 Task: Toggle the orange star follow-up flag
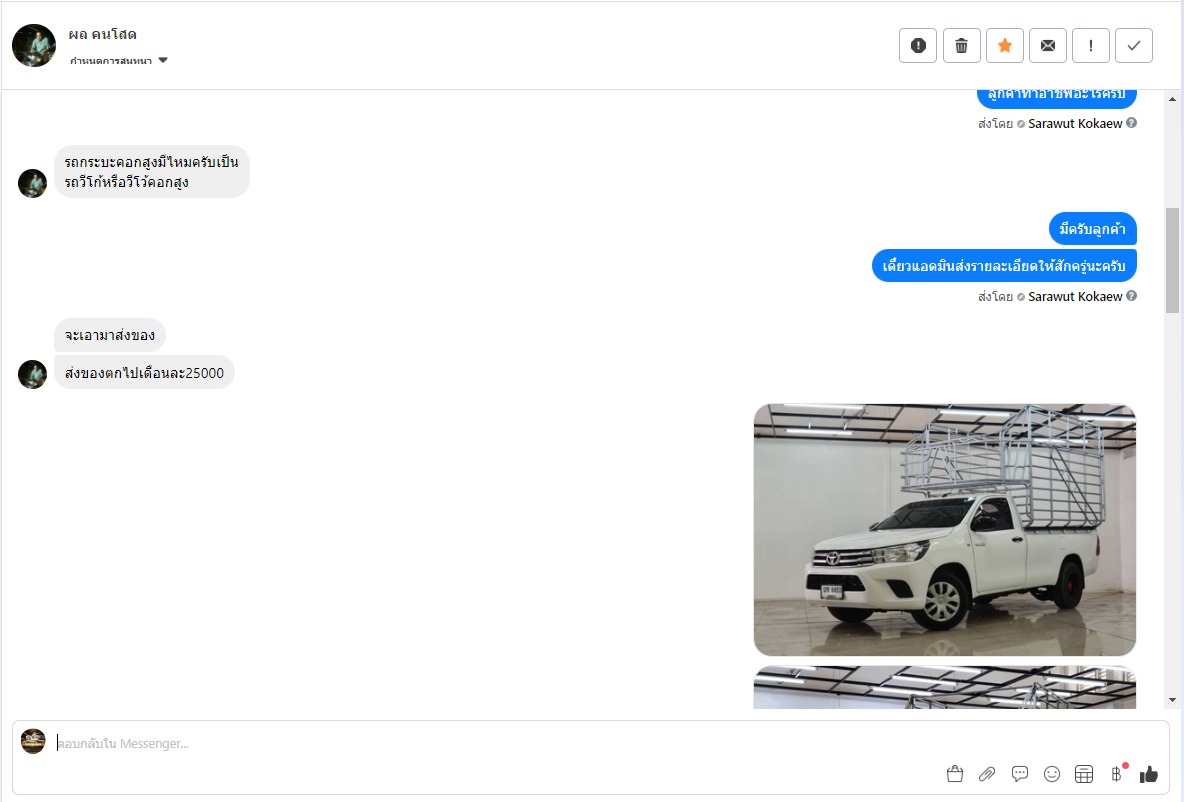(x=1004, y=45)
